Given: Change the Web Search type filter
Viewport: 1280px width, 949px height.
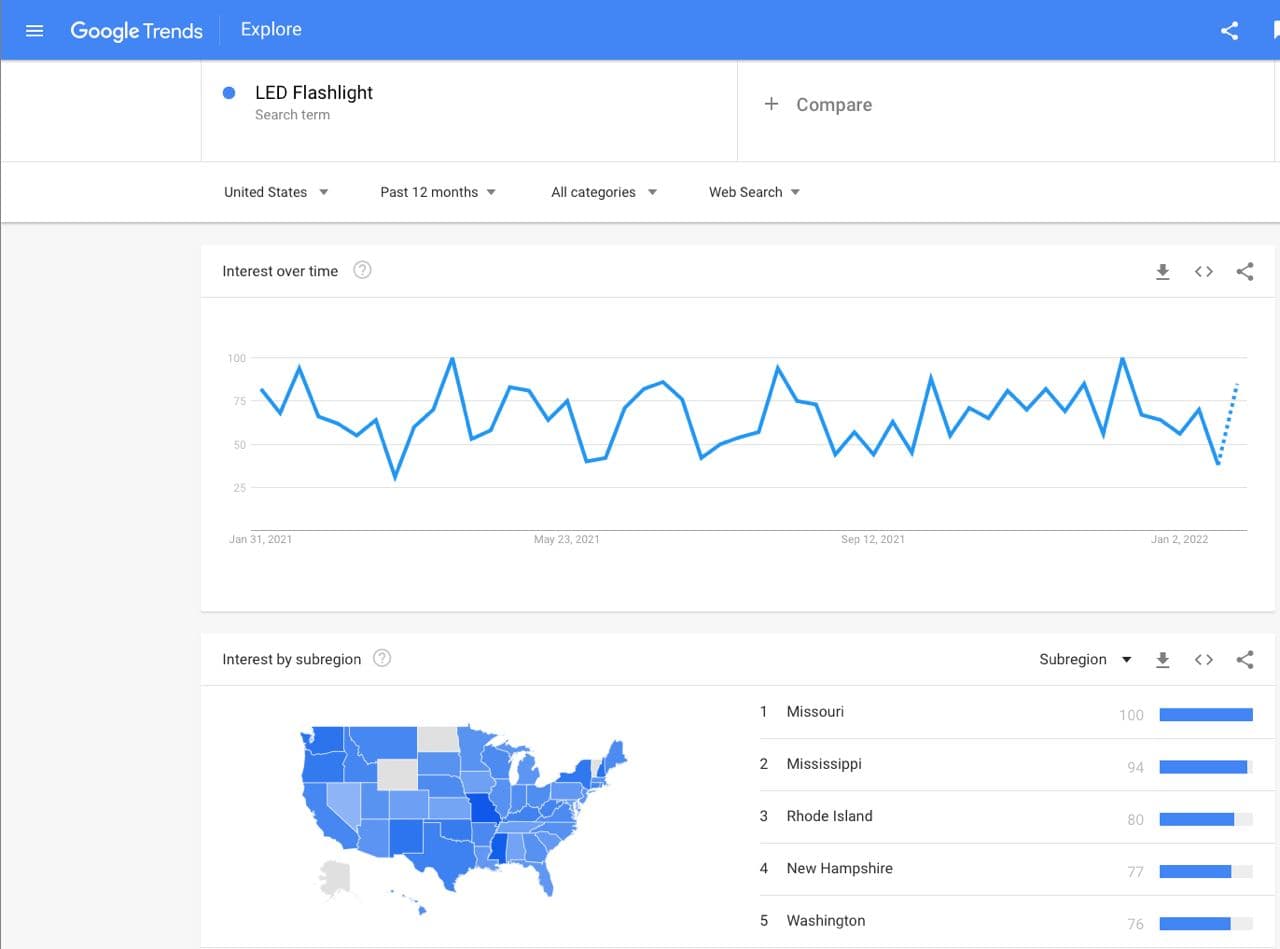Looking at the screenshot, I should coord(753,192).
